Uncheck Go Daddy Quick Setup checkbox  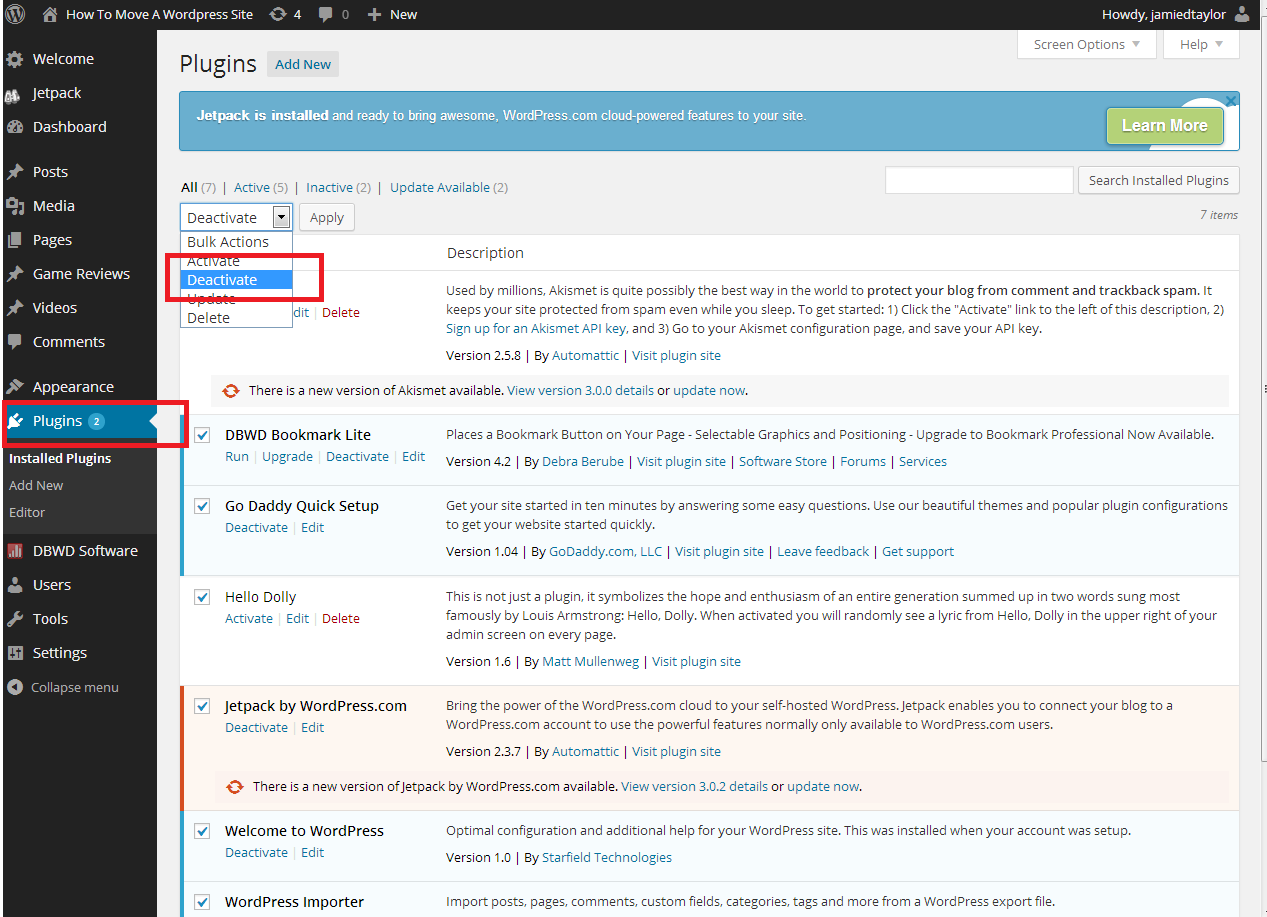[x=203, y=506]
